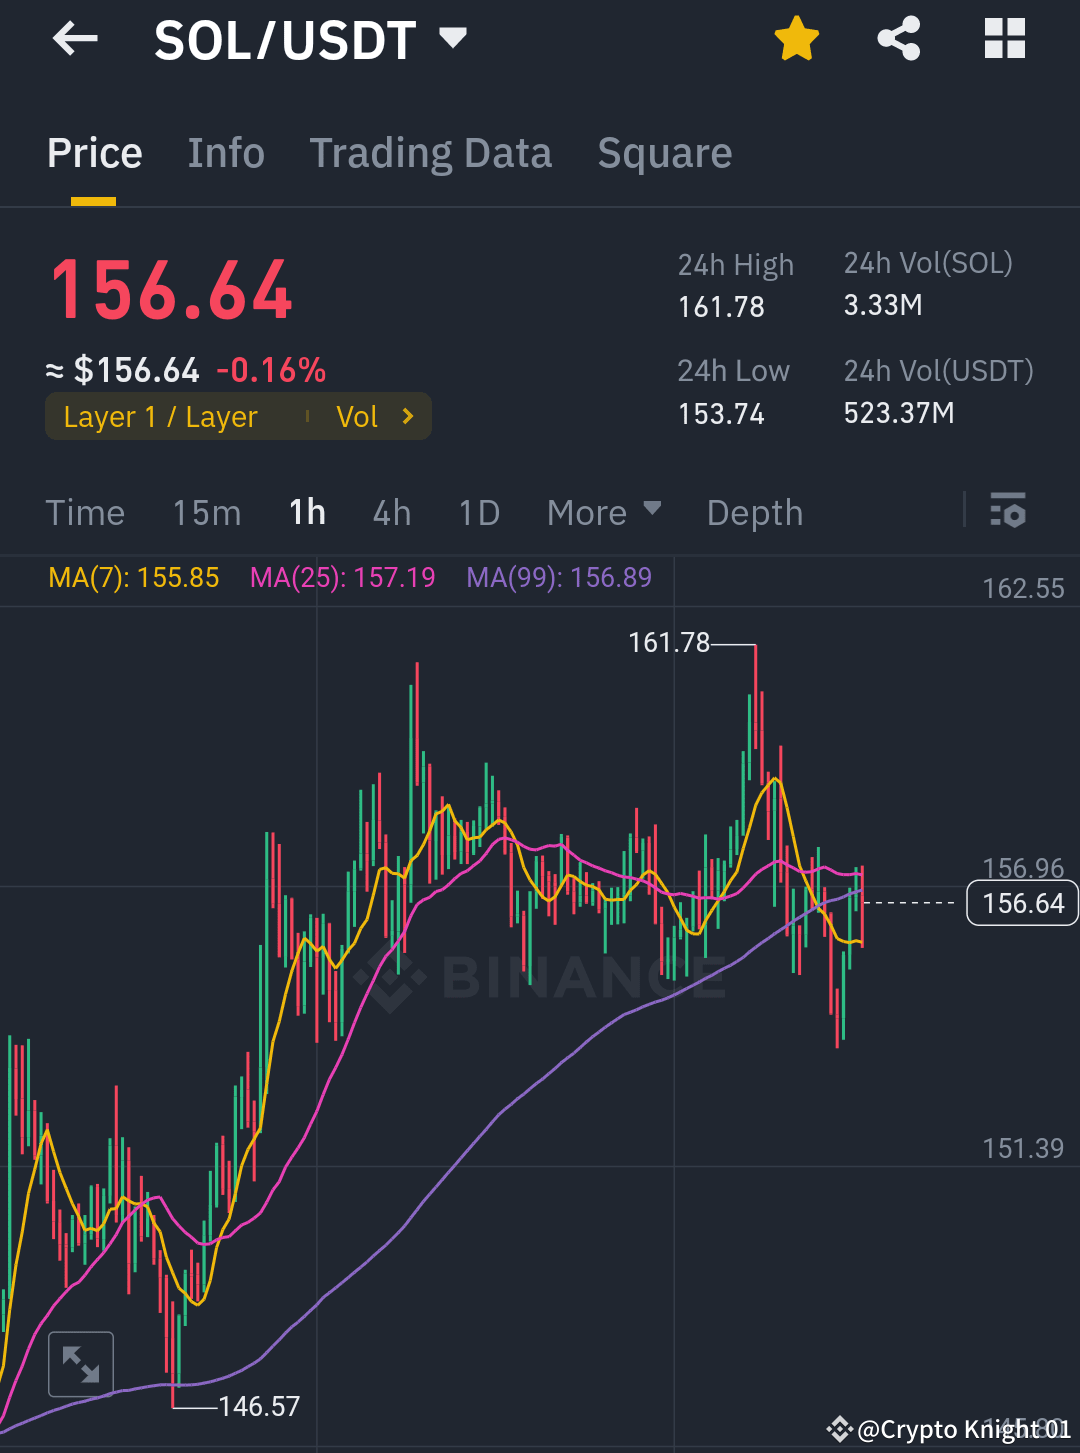Image resolution: width=1080 pixels, height=1453 pixels.
Task: Open the share options icon
Action: [x=898, y=38]
